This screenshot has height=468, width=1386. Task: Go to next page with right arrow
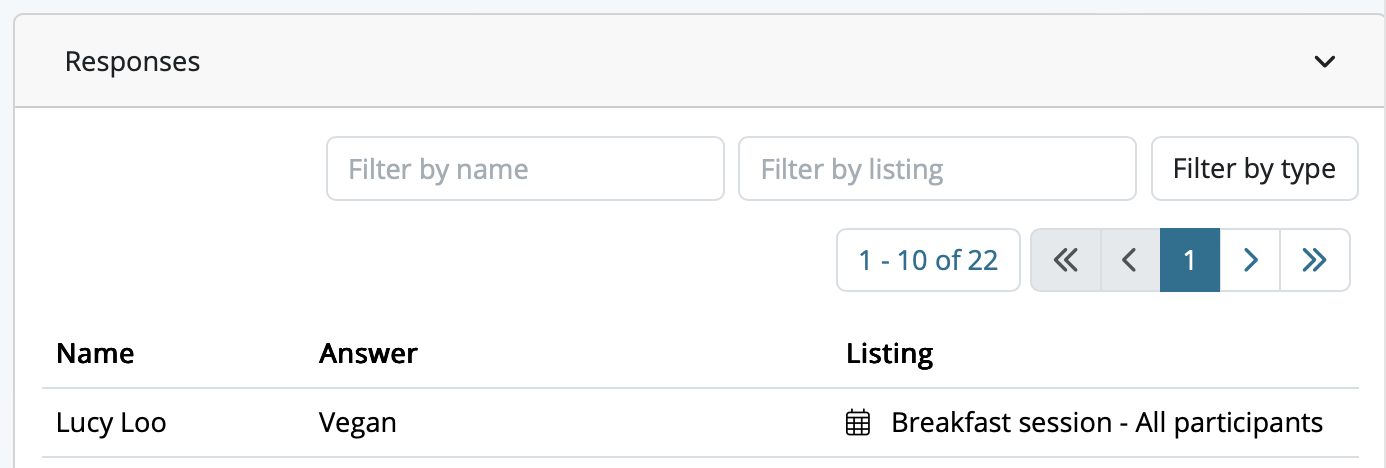pyautogui.click(x=1250, y=260)
